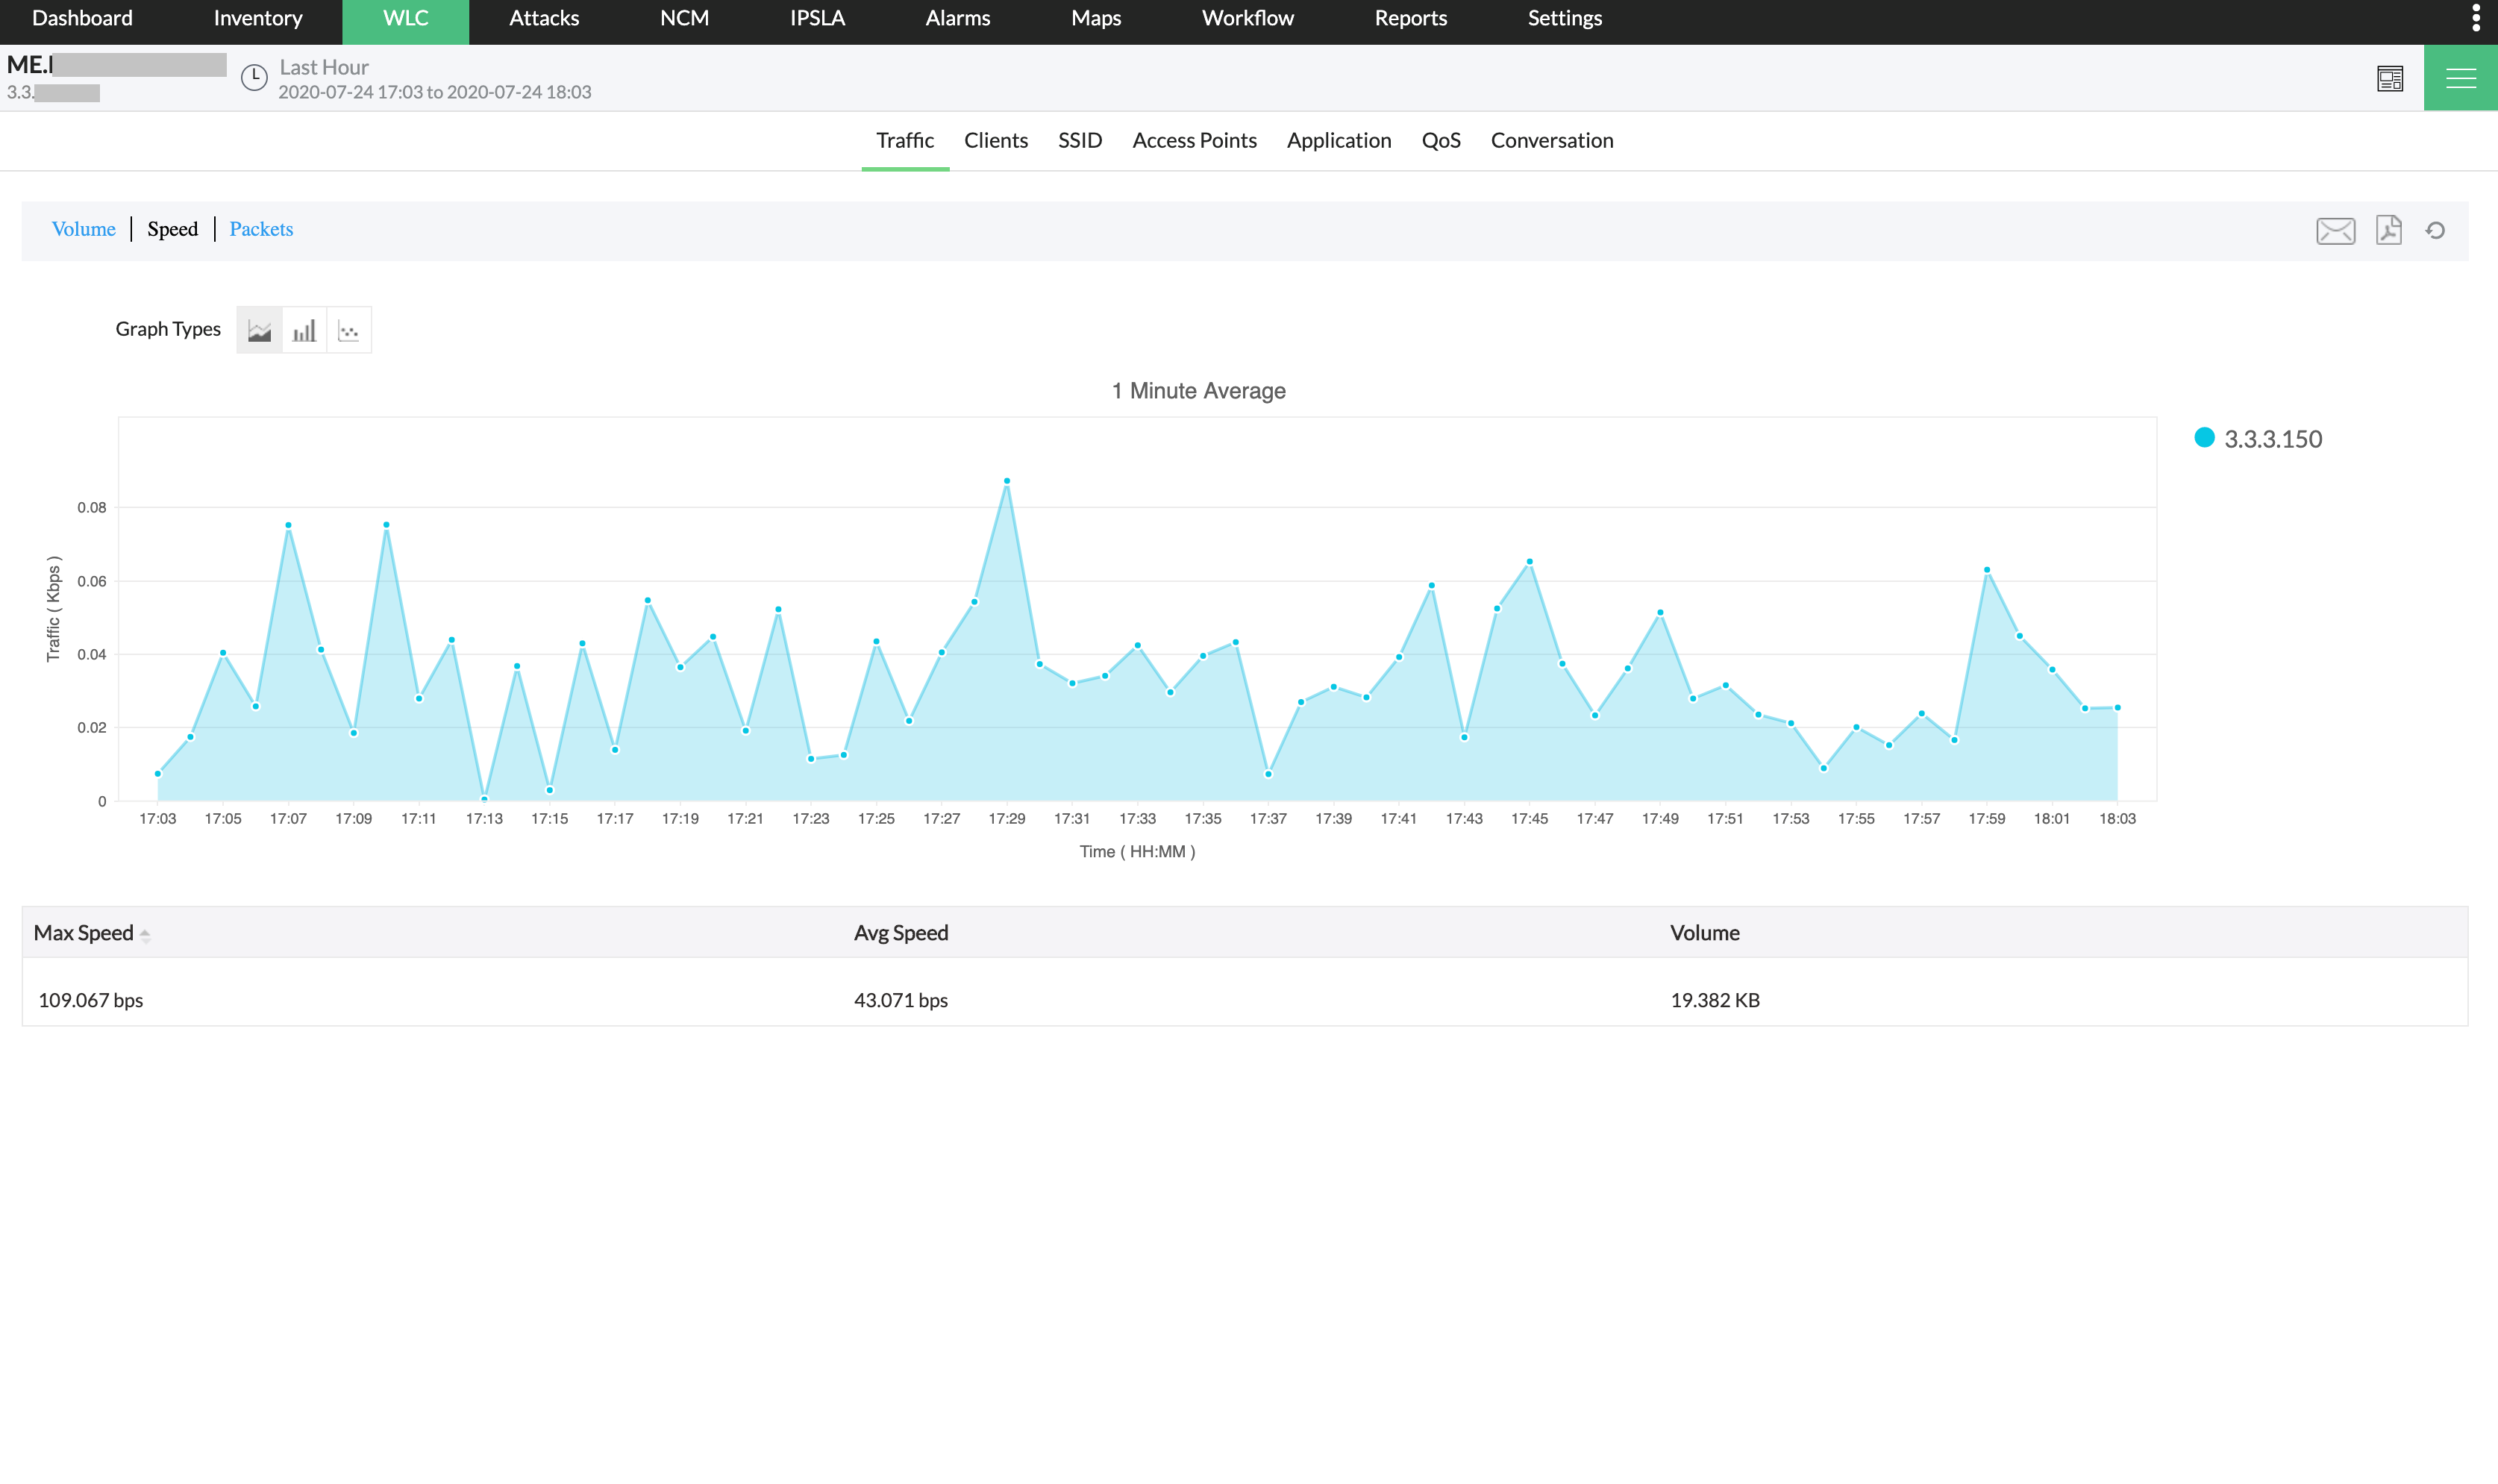Open the Alarms menu item
This screenshot has height=1484, width=2498.
click(x=957, y=18)
